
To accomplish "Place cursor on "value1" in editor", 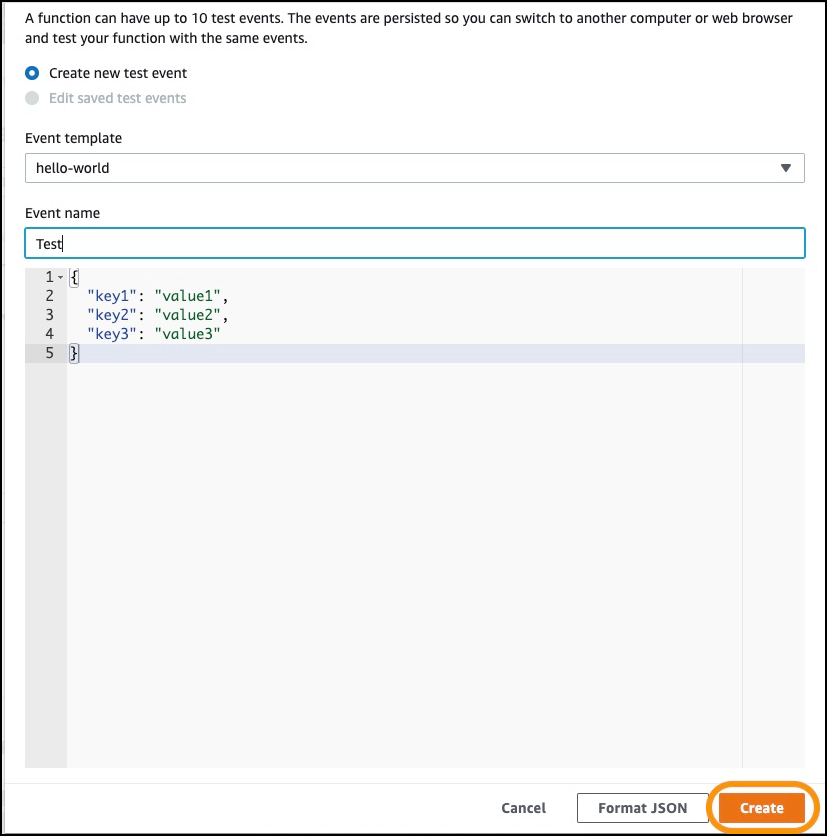I will click(187, 296).
